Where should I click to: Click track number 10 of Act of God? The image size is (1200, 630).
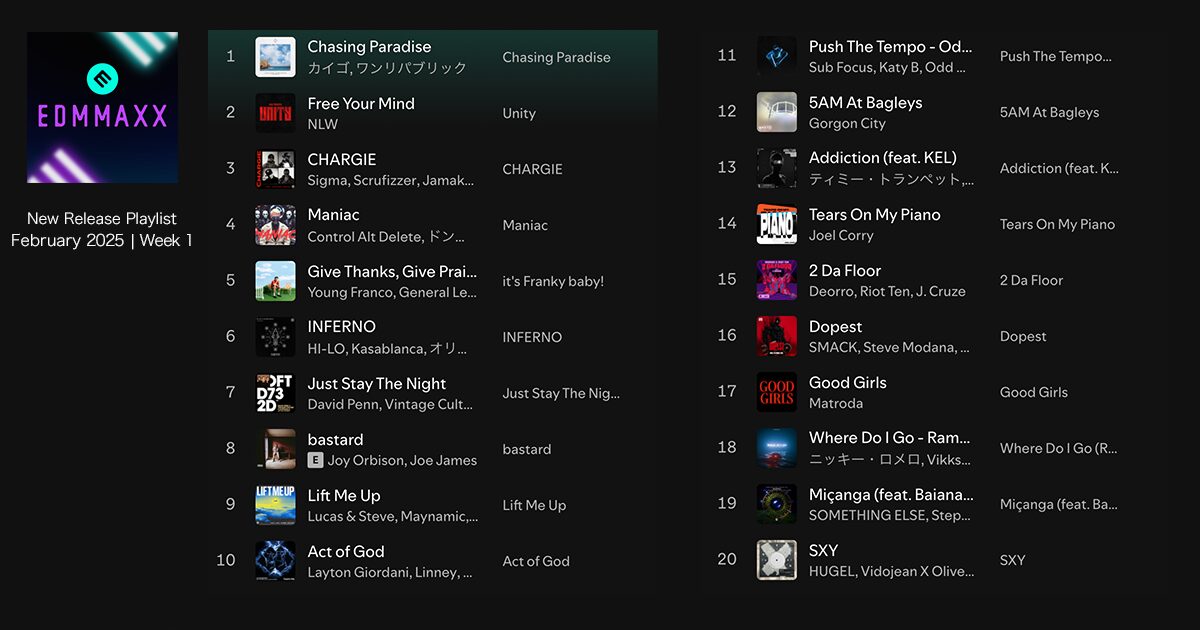pyautogui.click(x=226, y=560)
